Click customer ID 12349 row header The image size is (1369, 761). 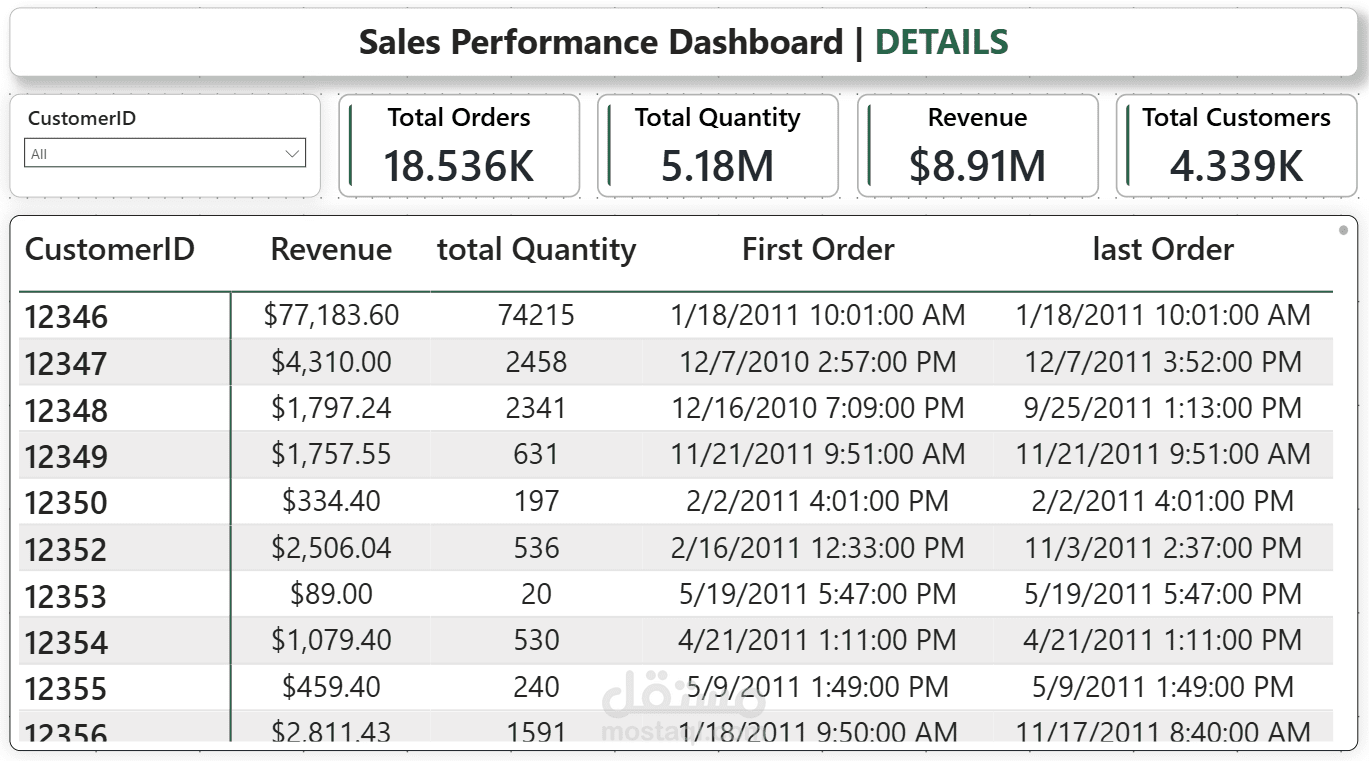click(x=66, y=456)
